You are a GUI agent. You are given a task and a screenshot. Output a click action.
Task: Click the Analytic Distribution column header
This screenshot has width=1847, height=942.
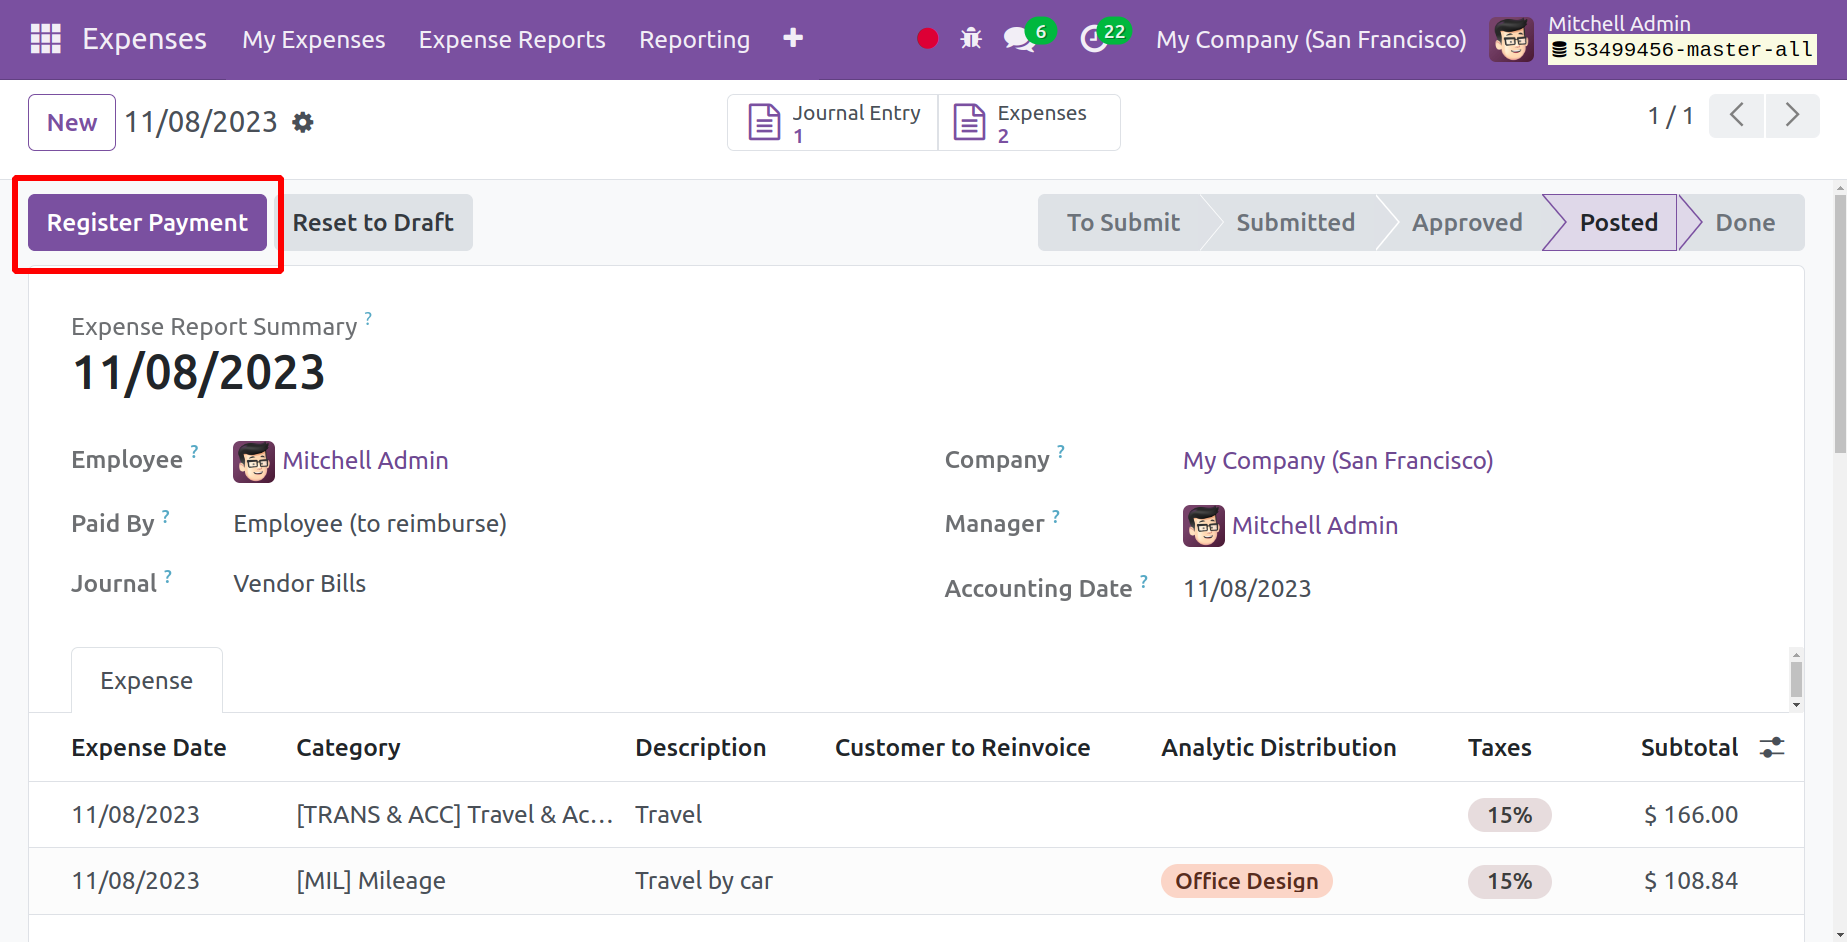(1278, 748)
